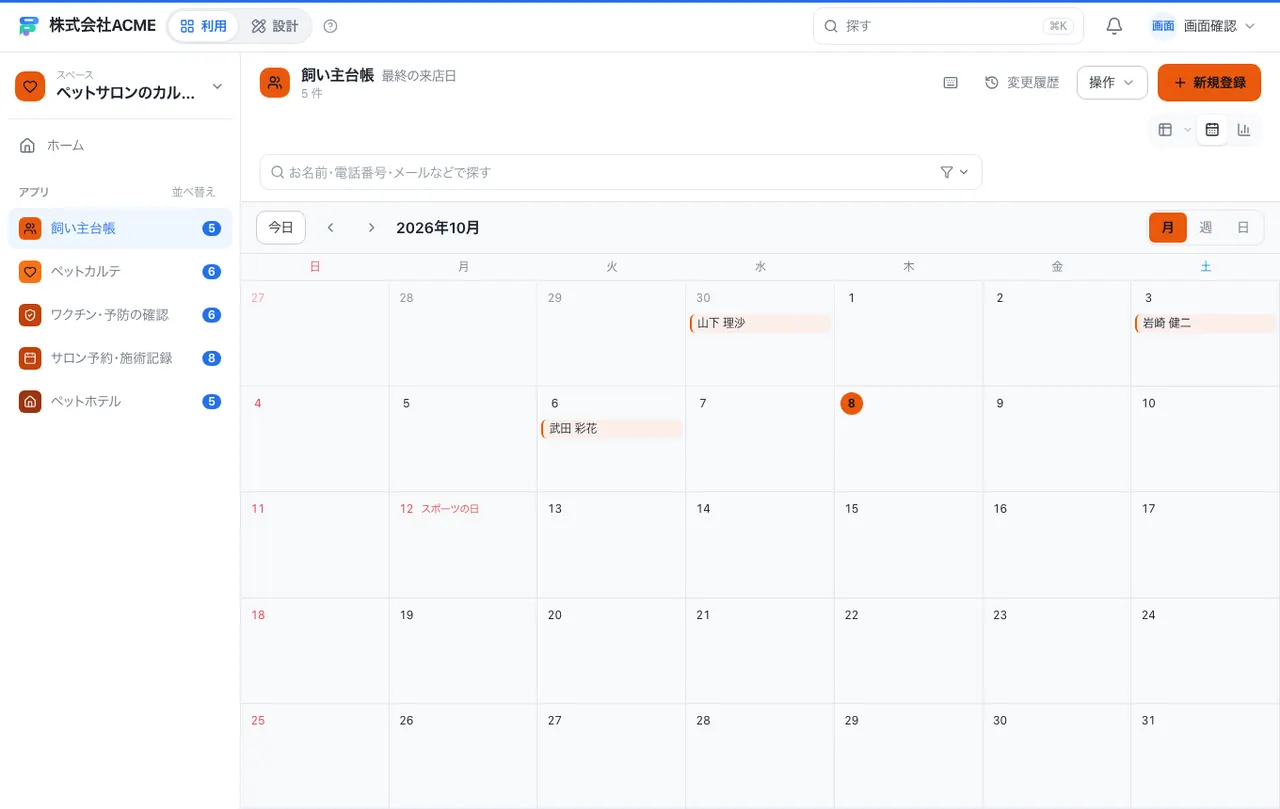Click the home icon in sidebar
The width and height of the screenshot is (1280, 809).
click(x=28, y=145)
